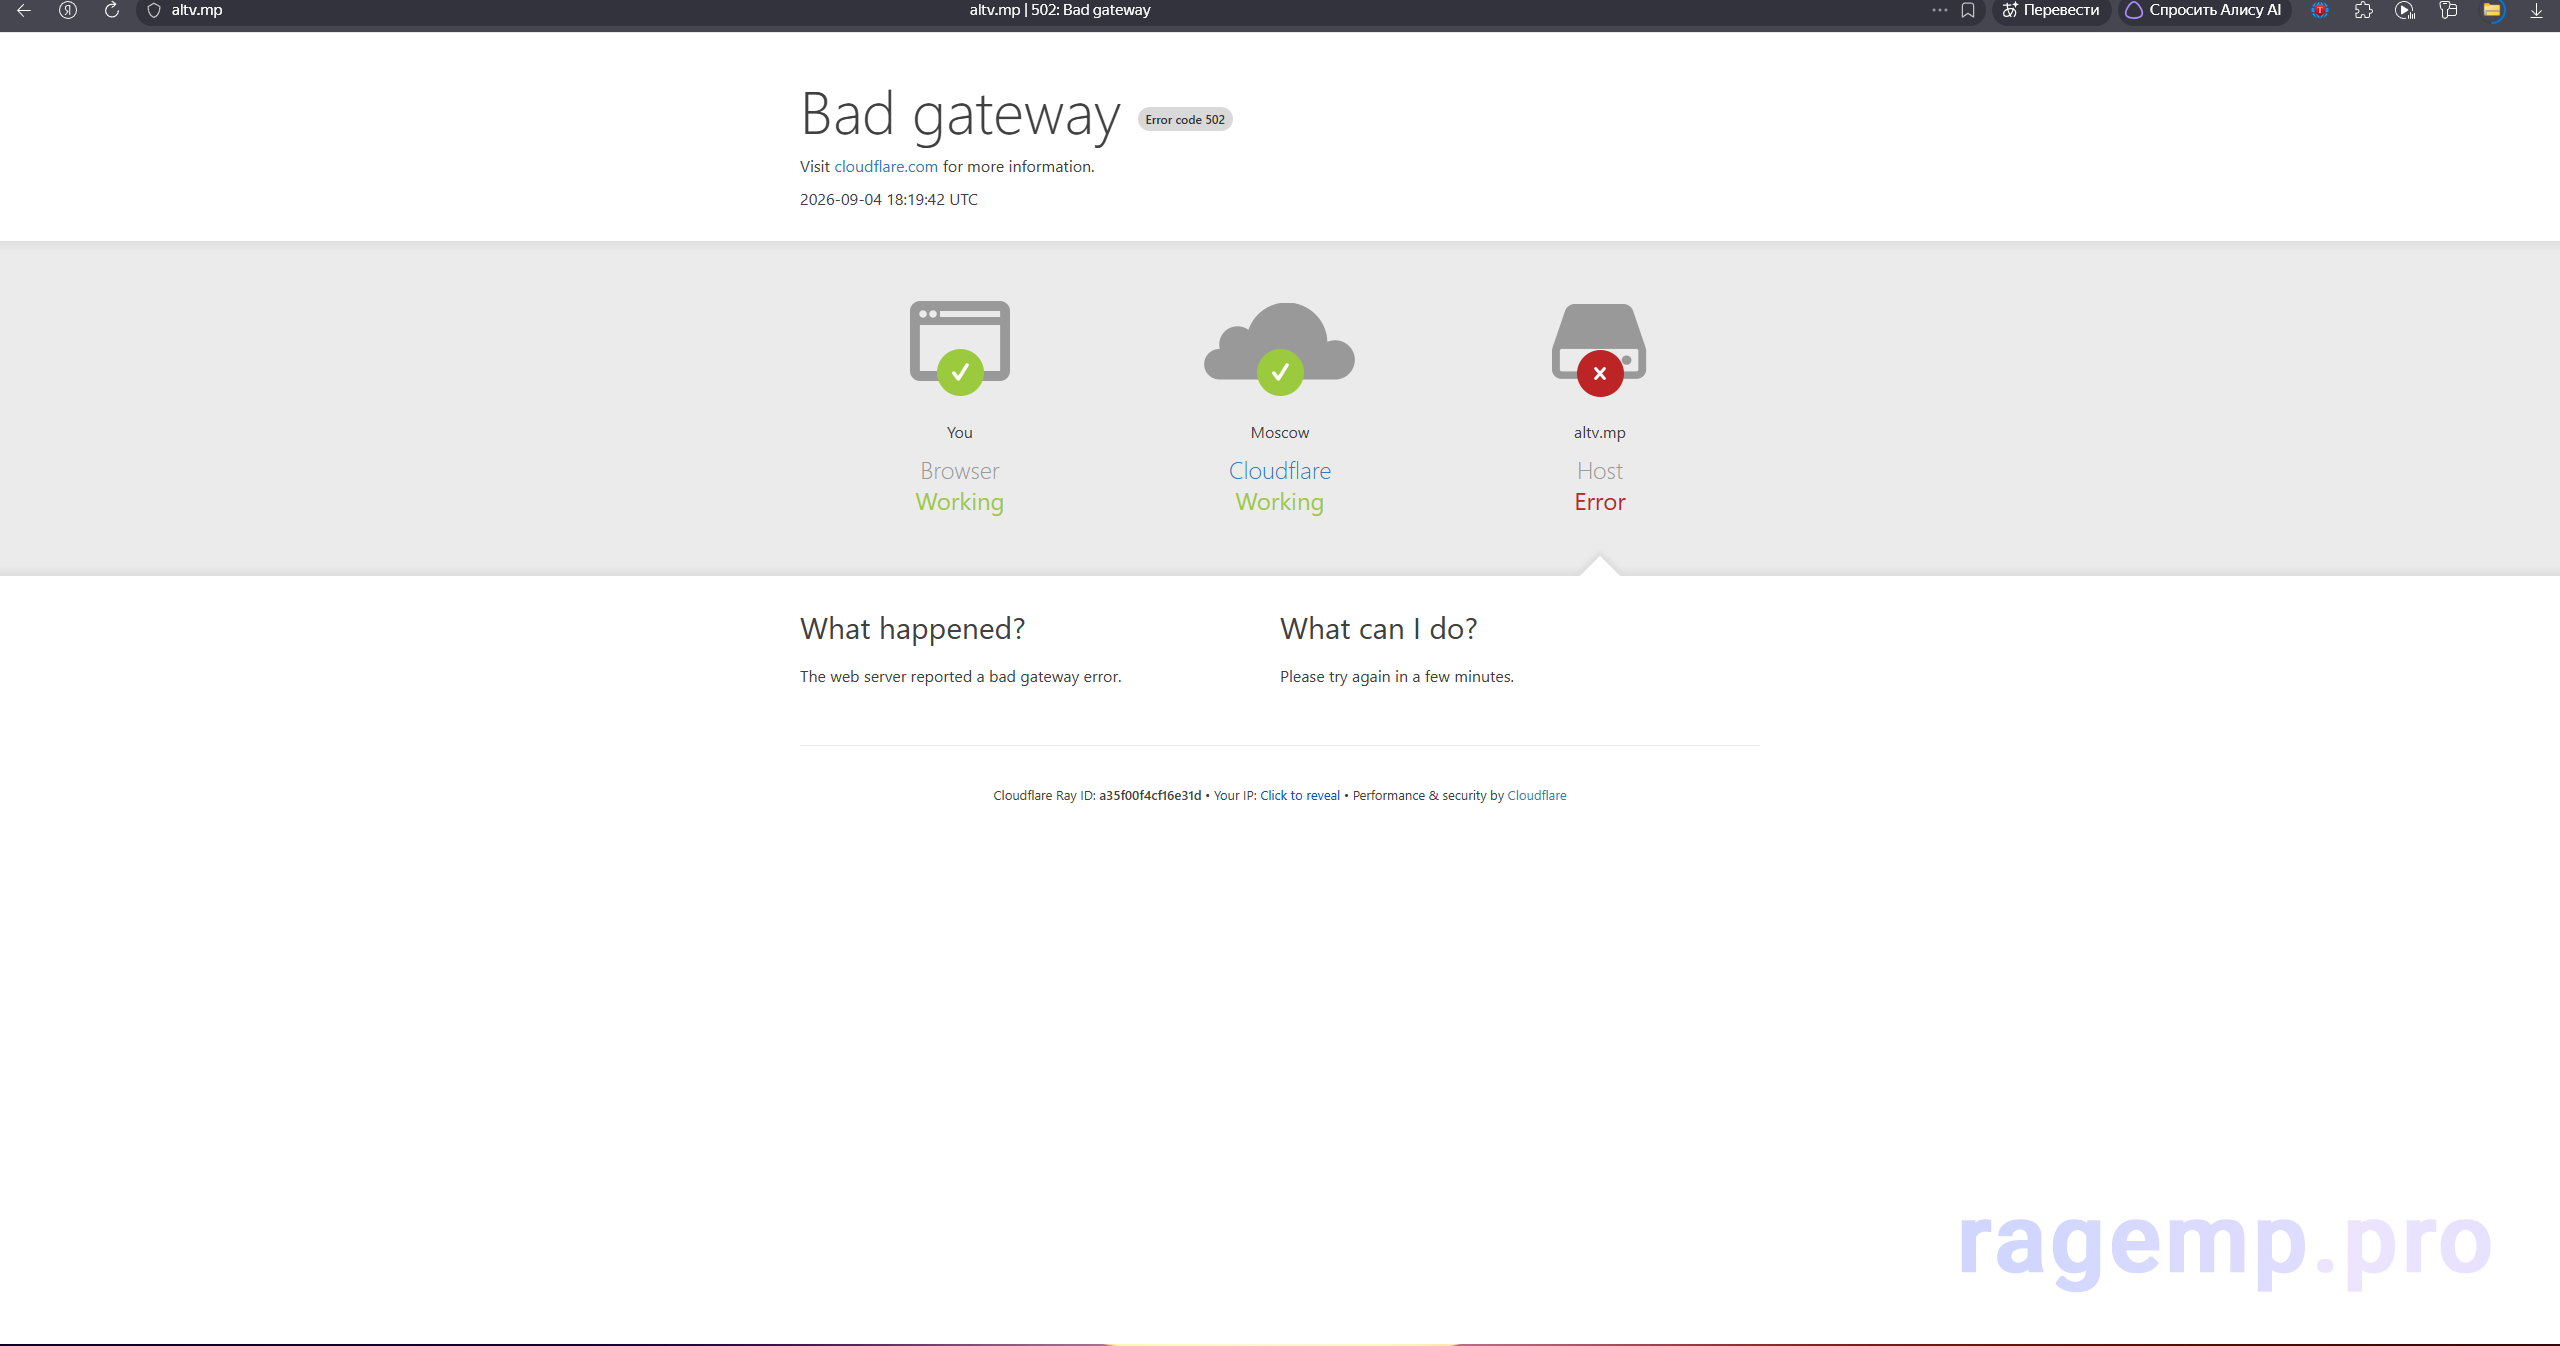Click the Host server error icon

pyautogui.click(x=1600, y=349)
